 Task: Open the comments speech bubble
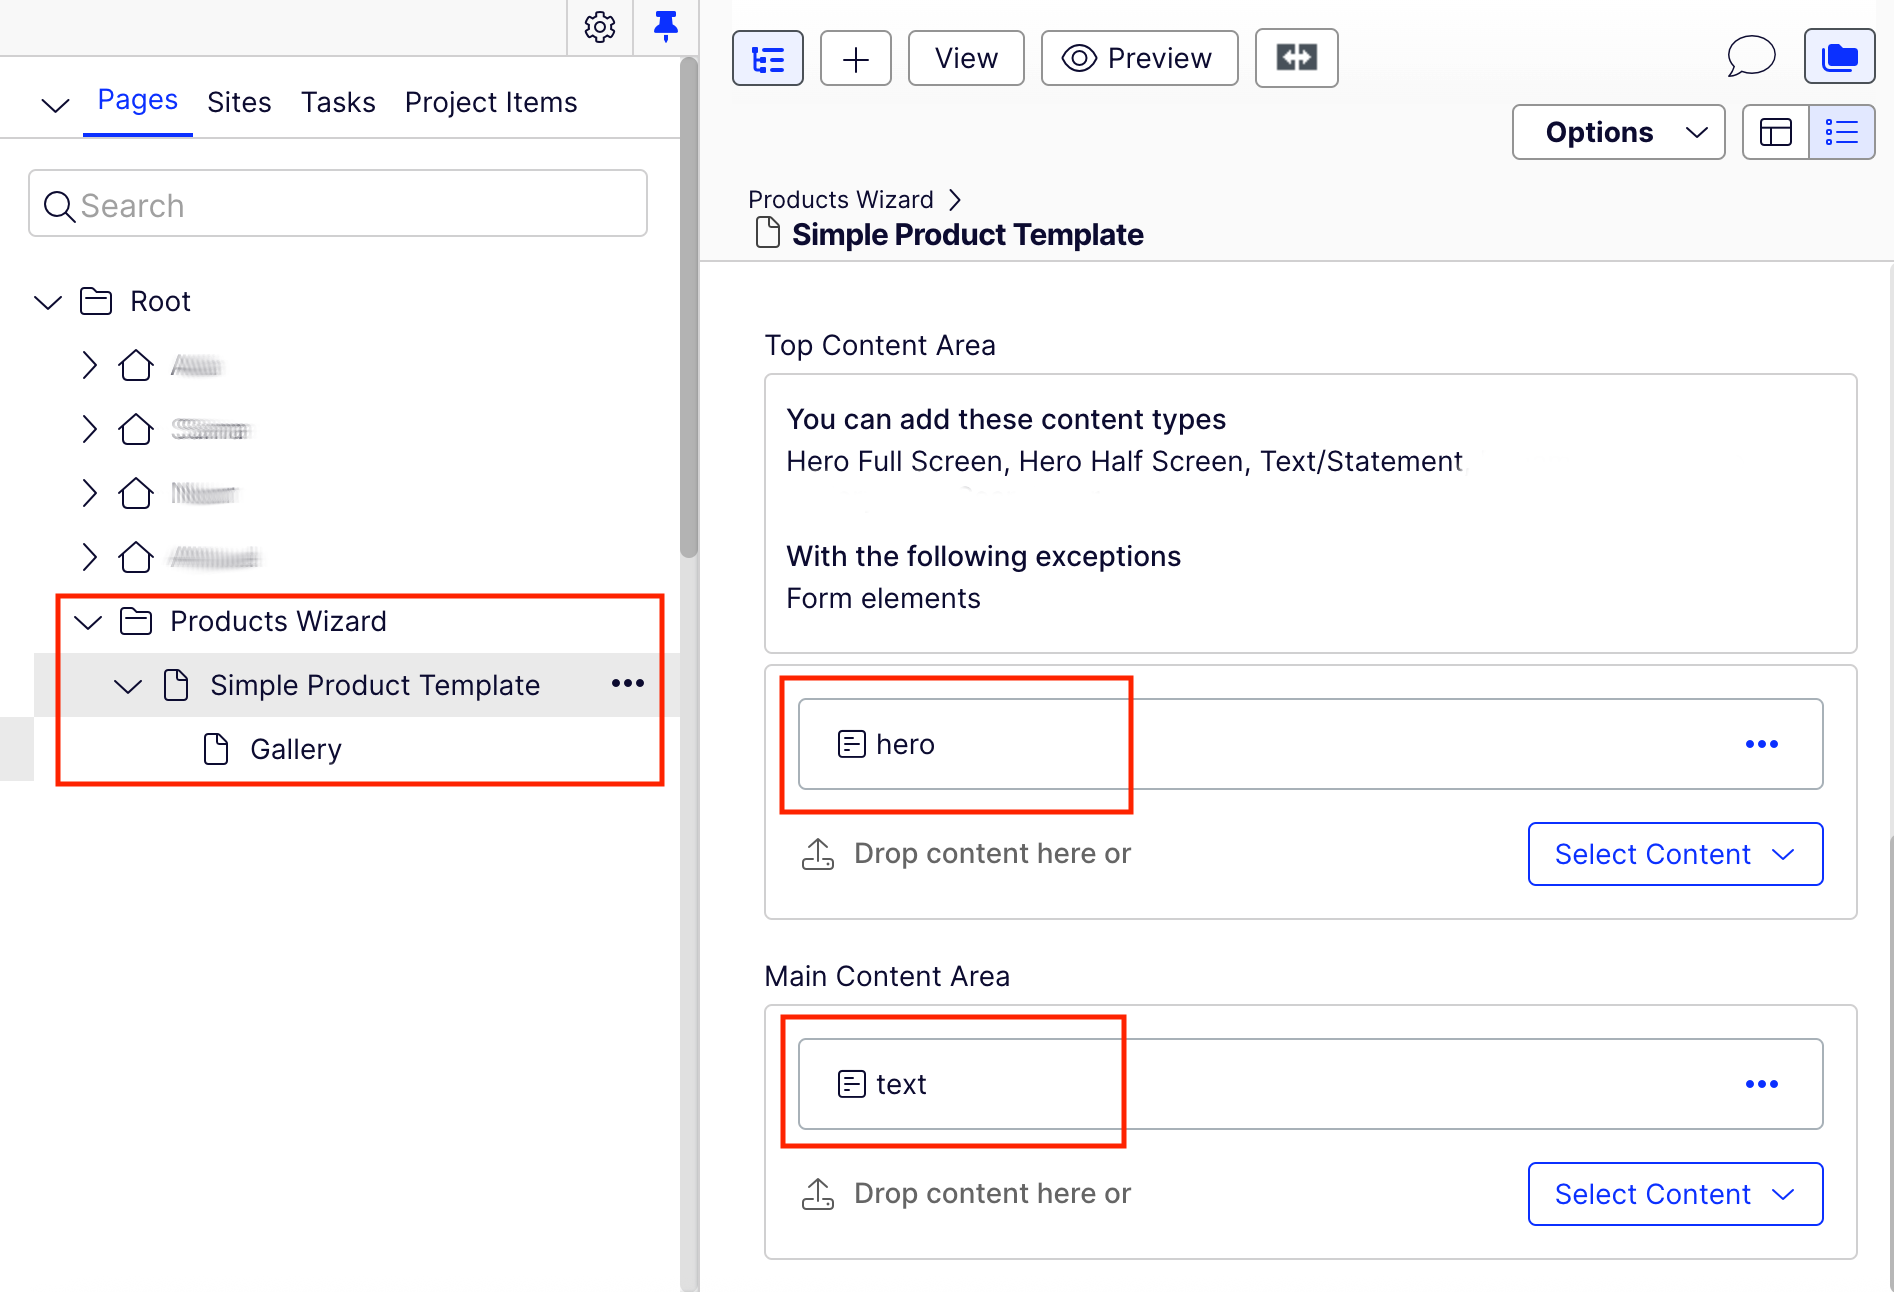pos(1751,57)
